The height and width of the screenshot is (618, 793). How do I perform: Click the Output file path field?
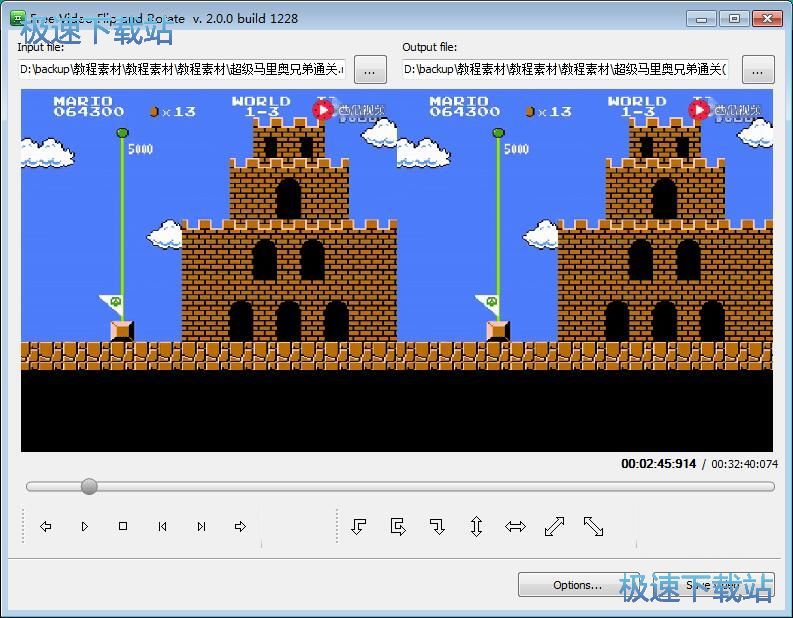[565, 69]
